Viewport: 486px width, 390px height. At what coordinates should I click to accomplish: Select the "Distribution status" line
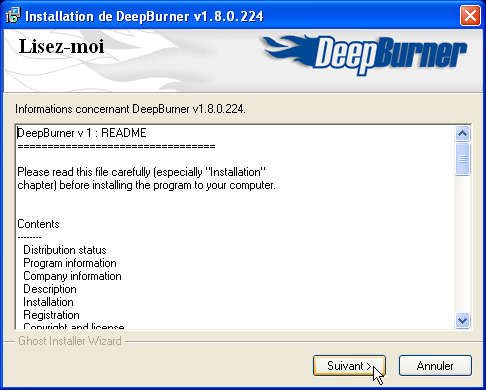65,250
